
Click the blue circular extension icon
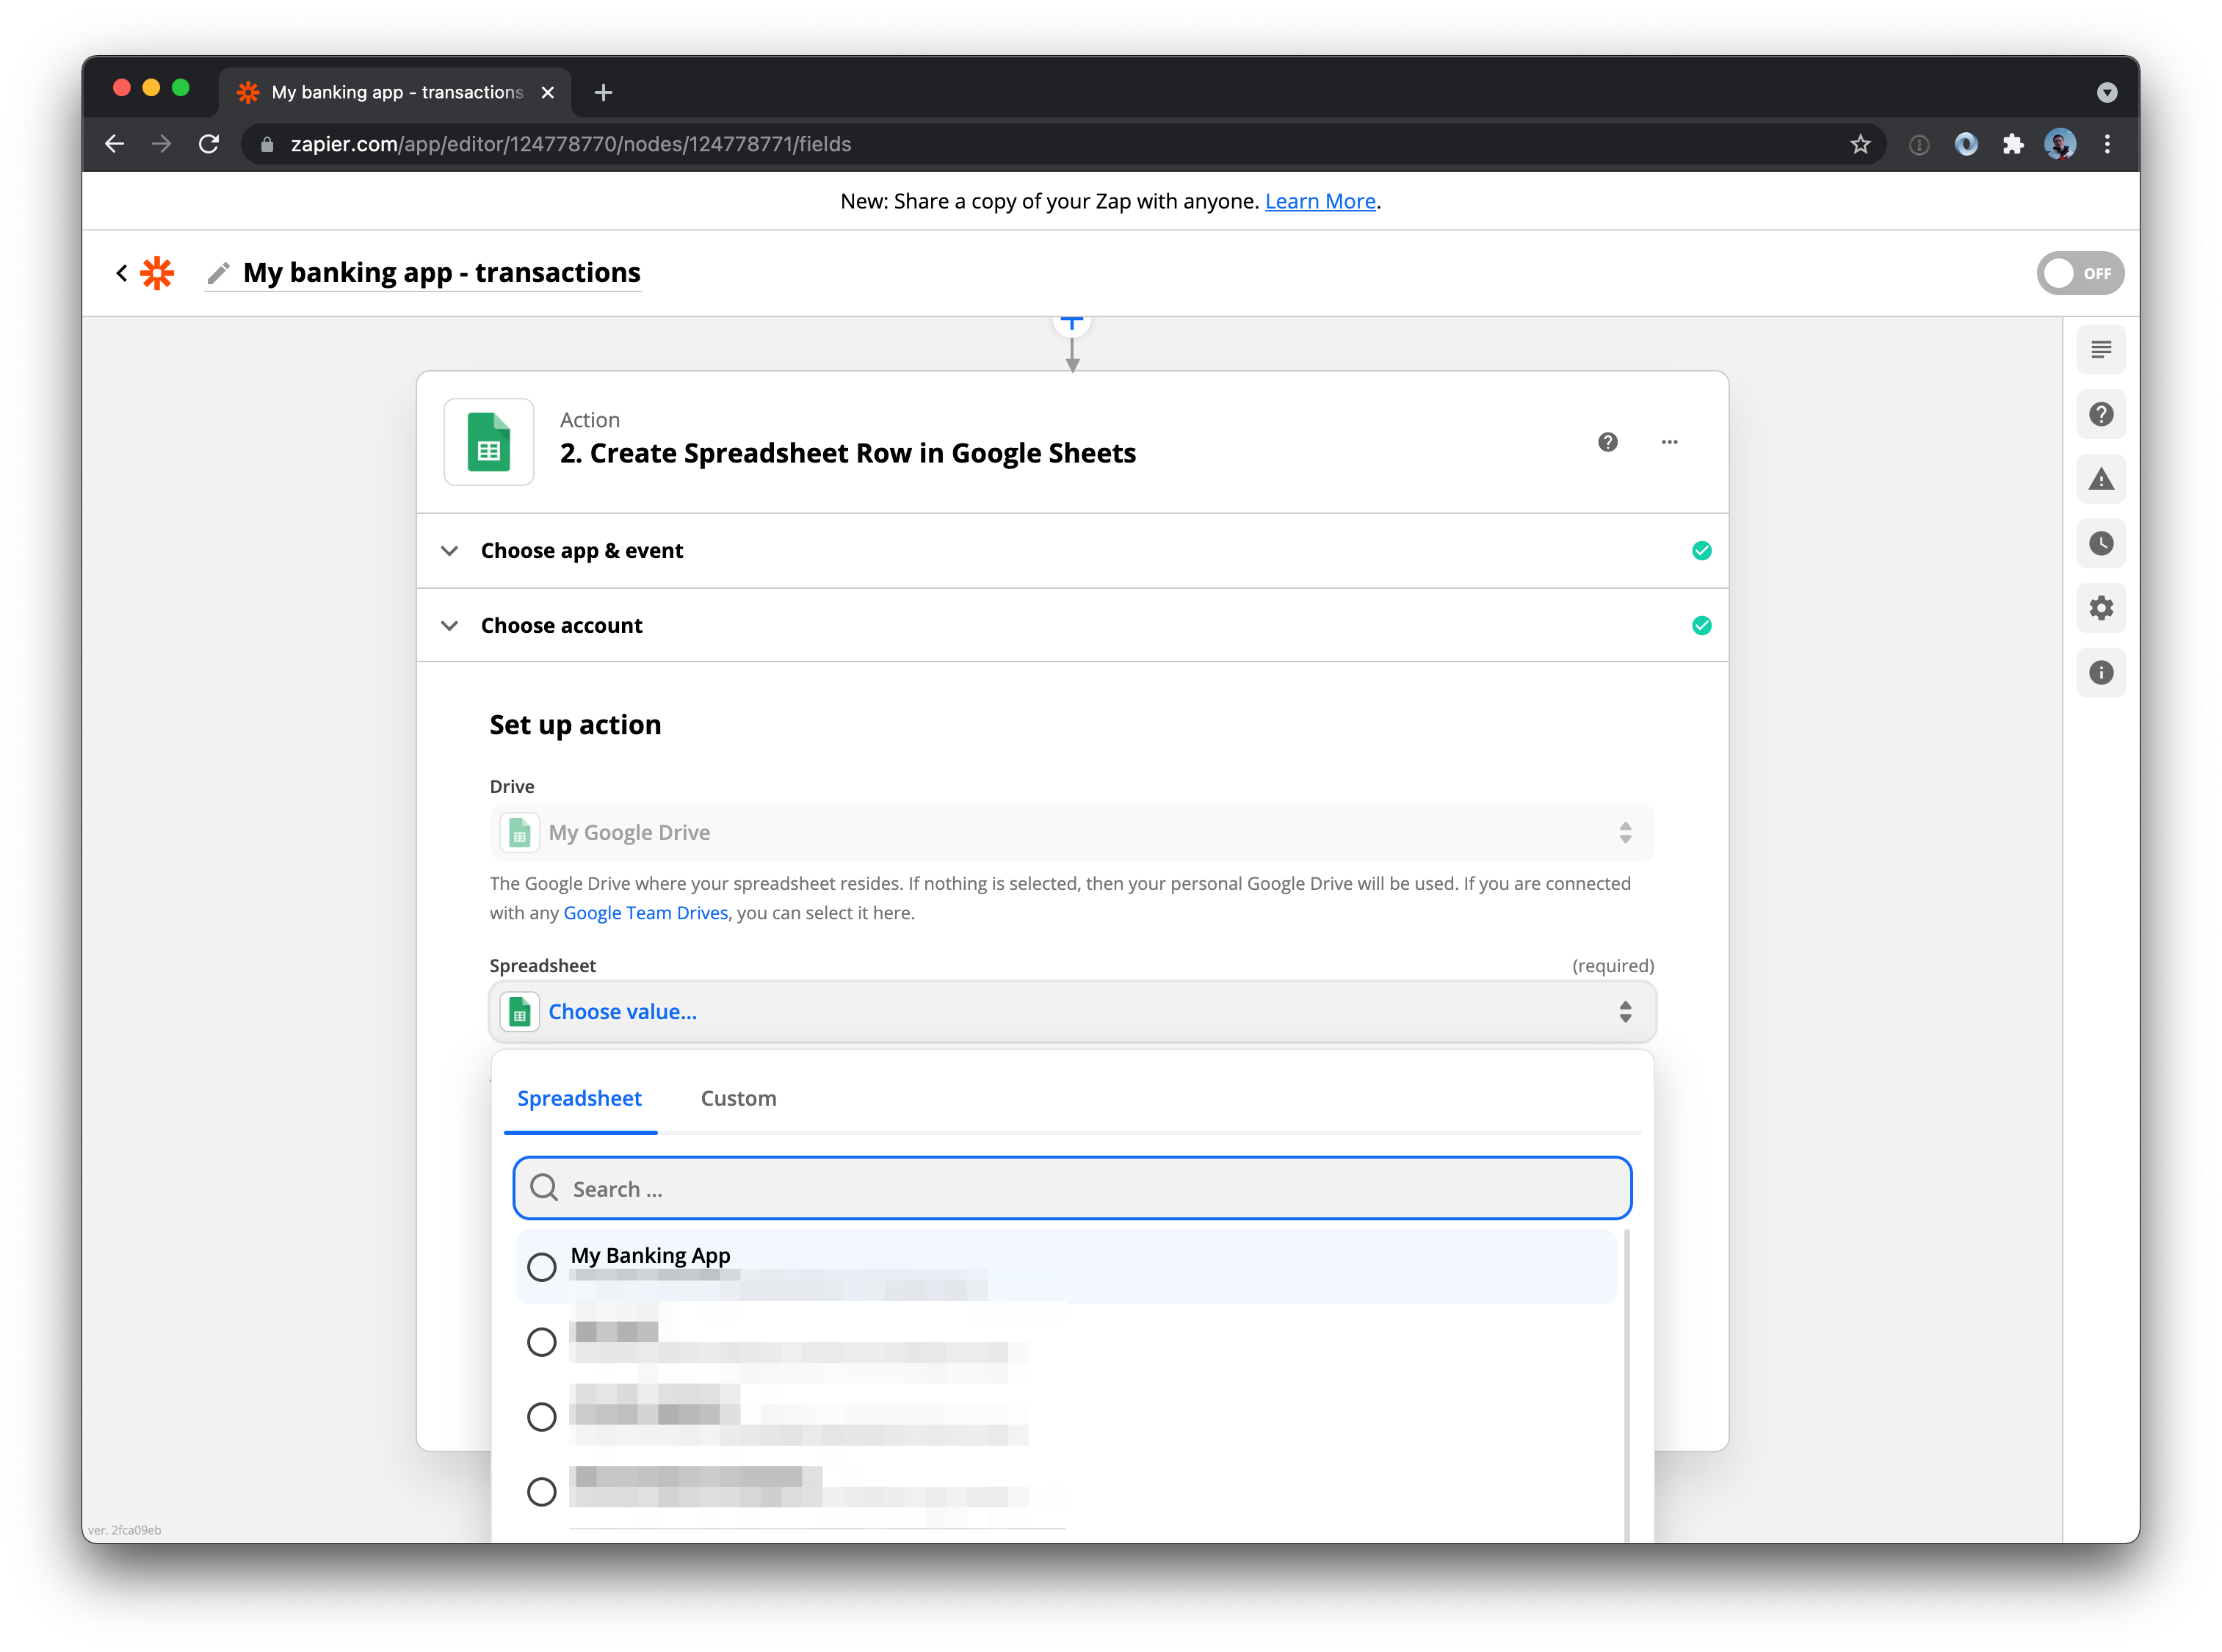[x=1965, y=144]
